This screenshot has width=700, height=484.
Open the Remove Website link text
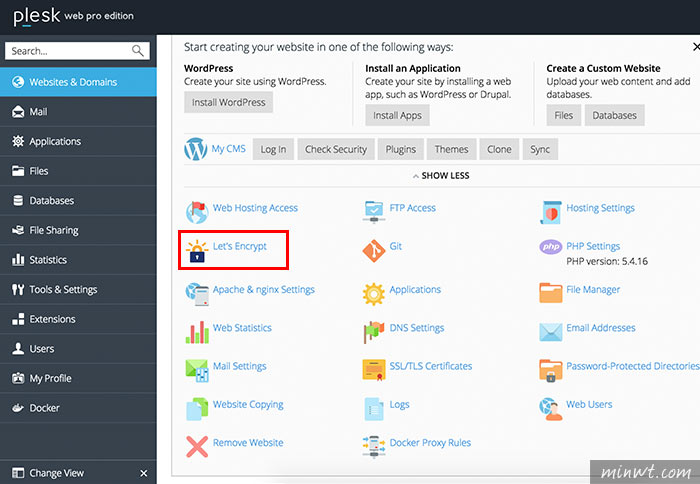click(x=248, y=442)
